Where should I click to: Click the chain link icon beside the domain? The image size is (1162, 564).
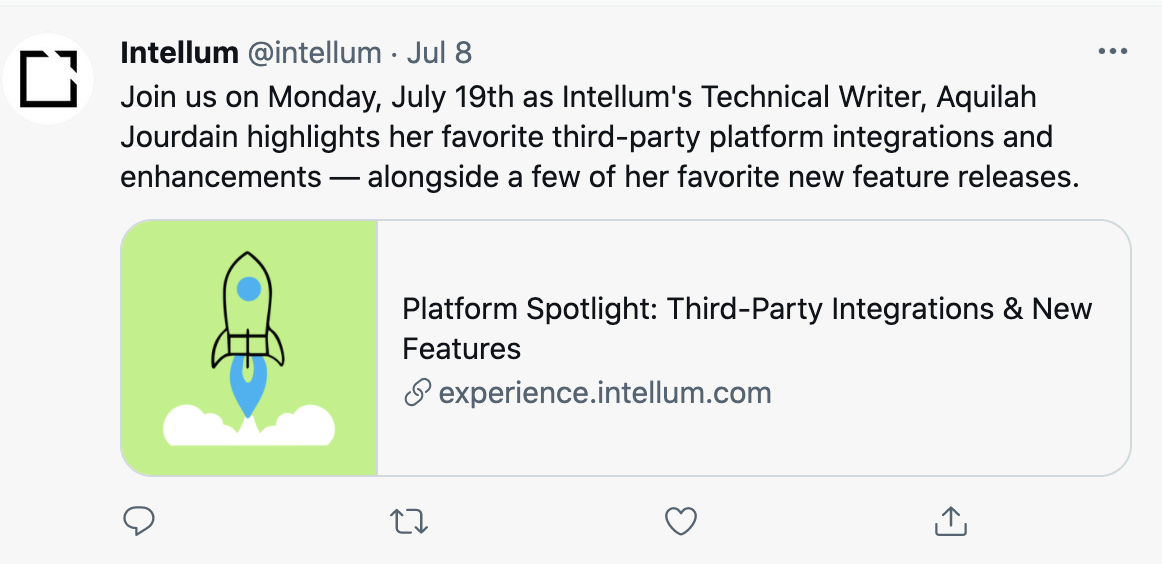pyautogui.click(x=417, y=393)
